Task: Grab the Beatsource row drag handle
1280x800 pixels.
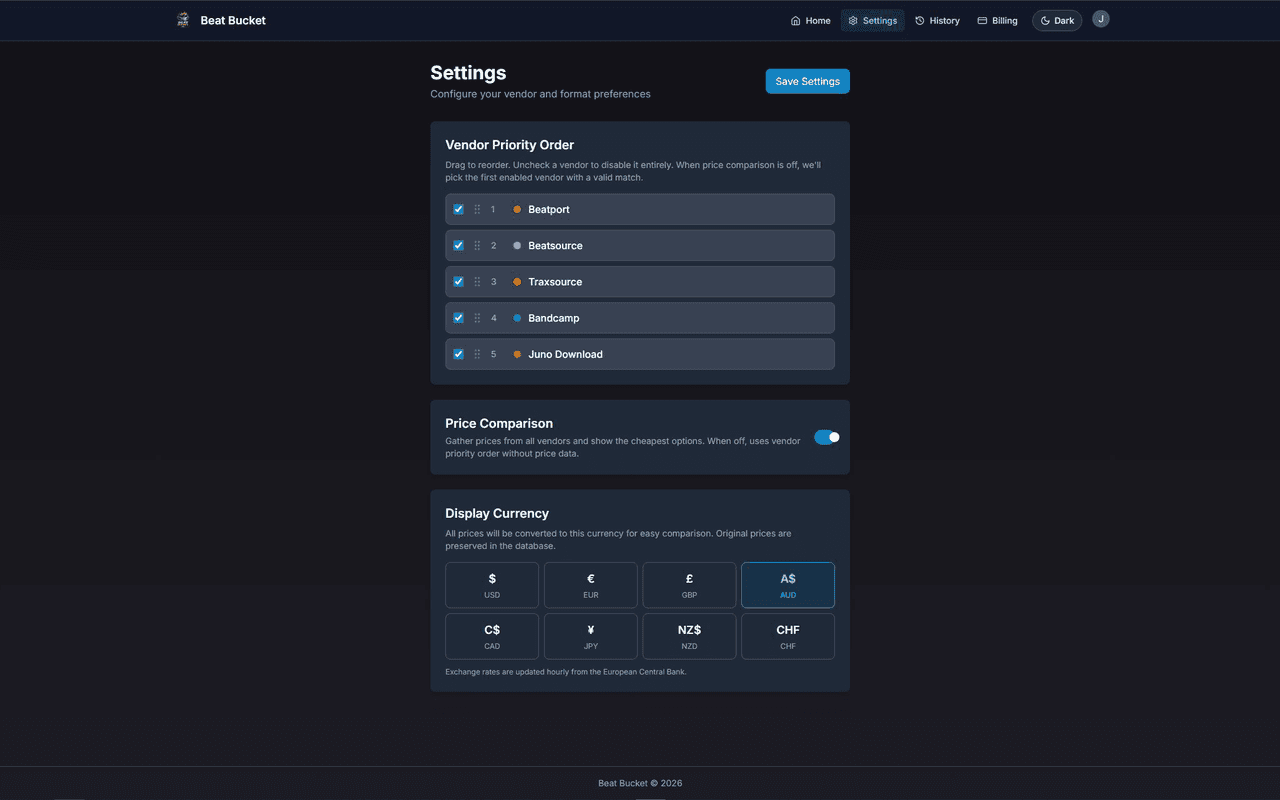Action: tap(477, 245)
